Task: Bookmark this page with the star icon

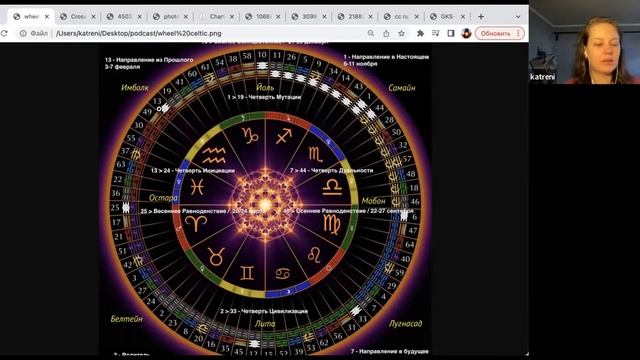Action: point(402,33)
